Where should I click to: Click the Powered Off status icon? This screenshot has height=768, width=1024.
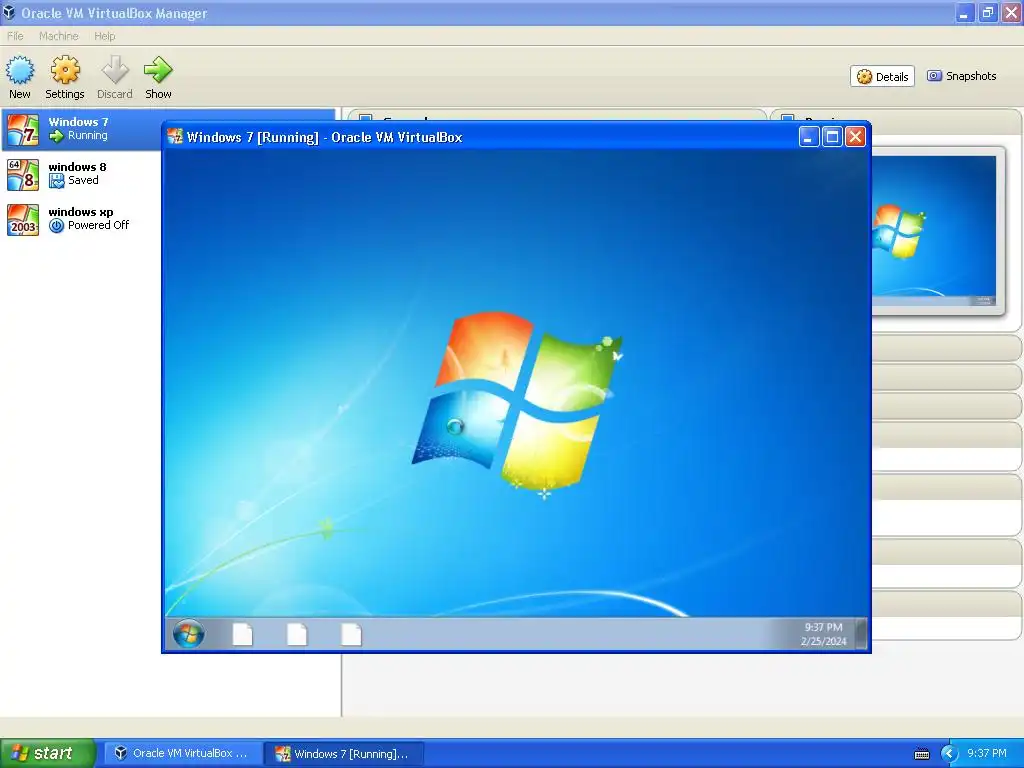(x=56, y=226)
